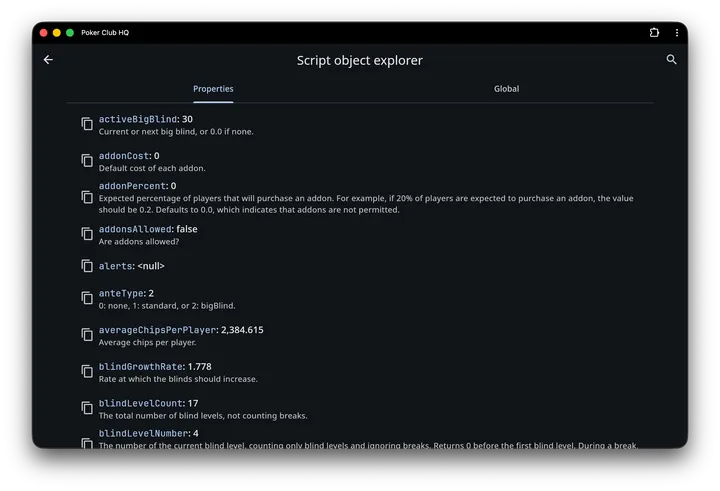Maximize the window with green button
The width and height of the screenshot is (720, 491).
[x=70, y=33]
